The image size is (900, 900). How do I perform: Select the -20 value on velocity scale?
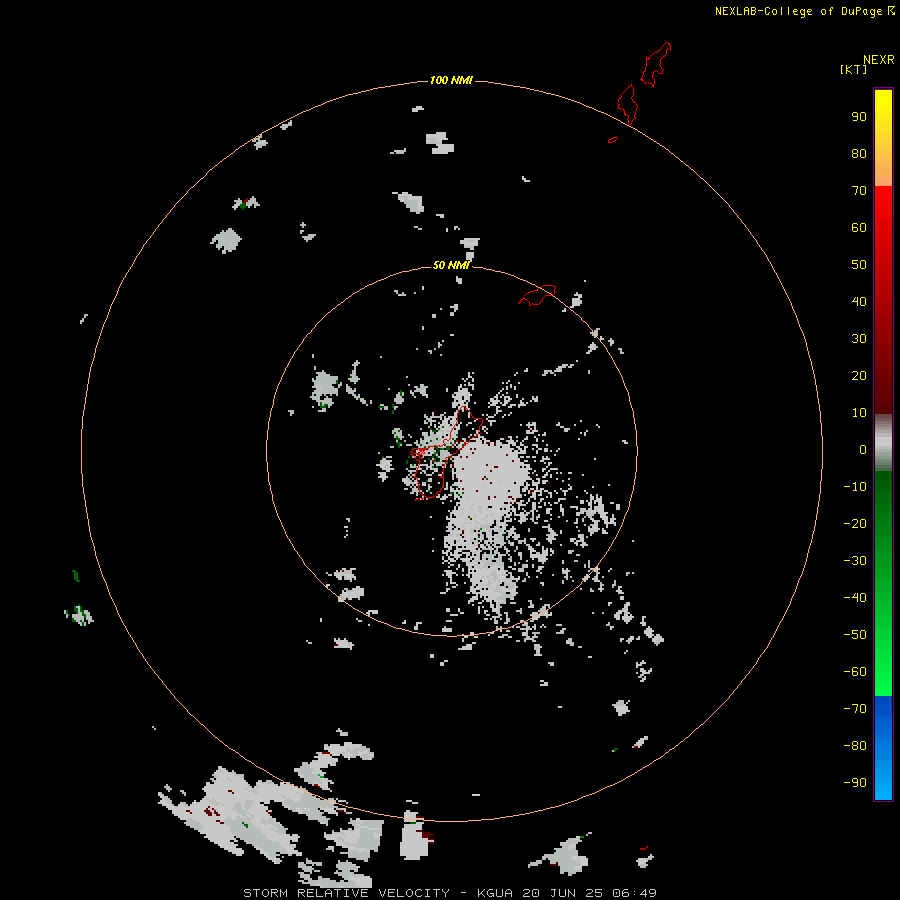tap(855, 523)
